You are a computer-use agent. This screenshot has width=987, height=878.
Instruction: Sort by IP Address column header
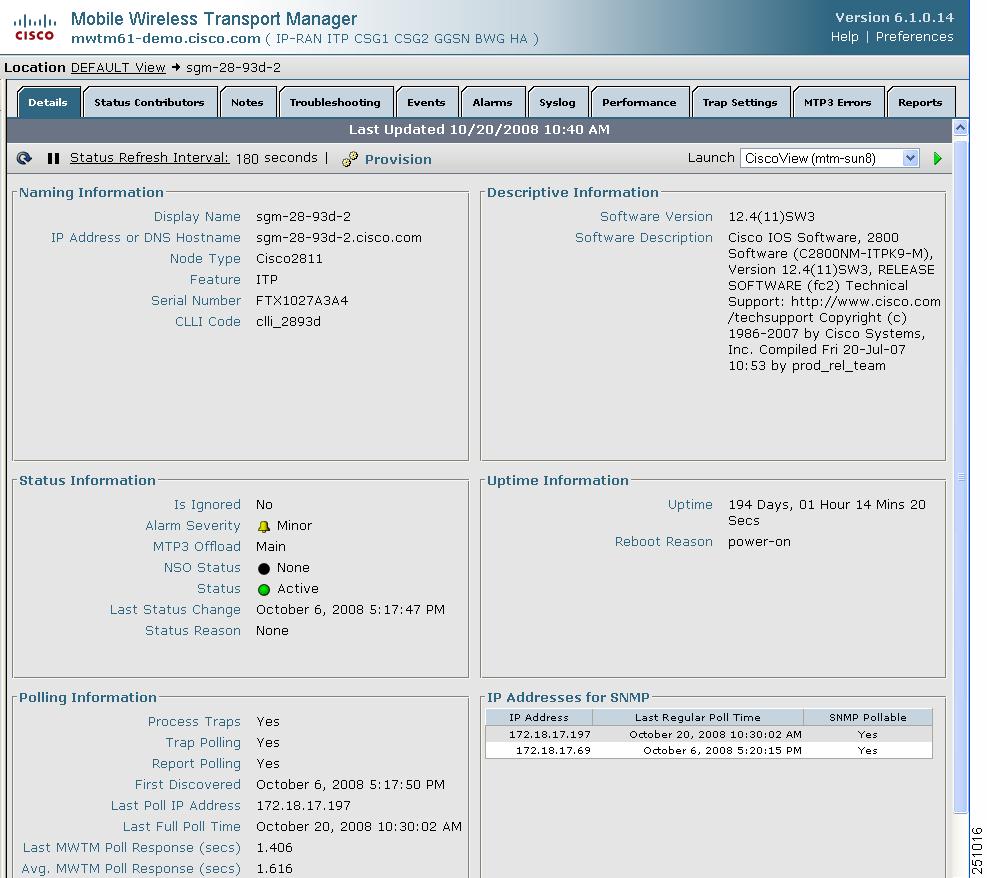pos(538,717)
